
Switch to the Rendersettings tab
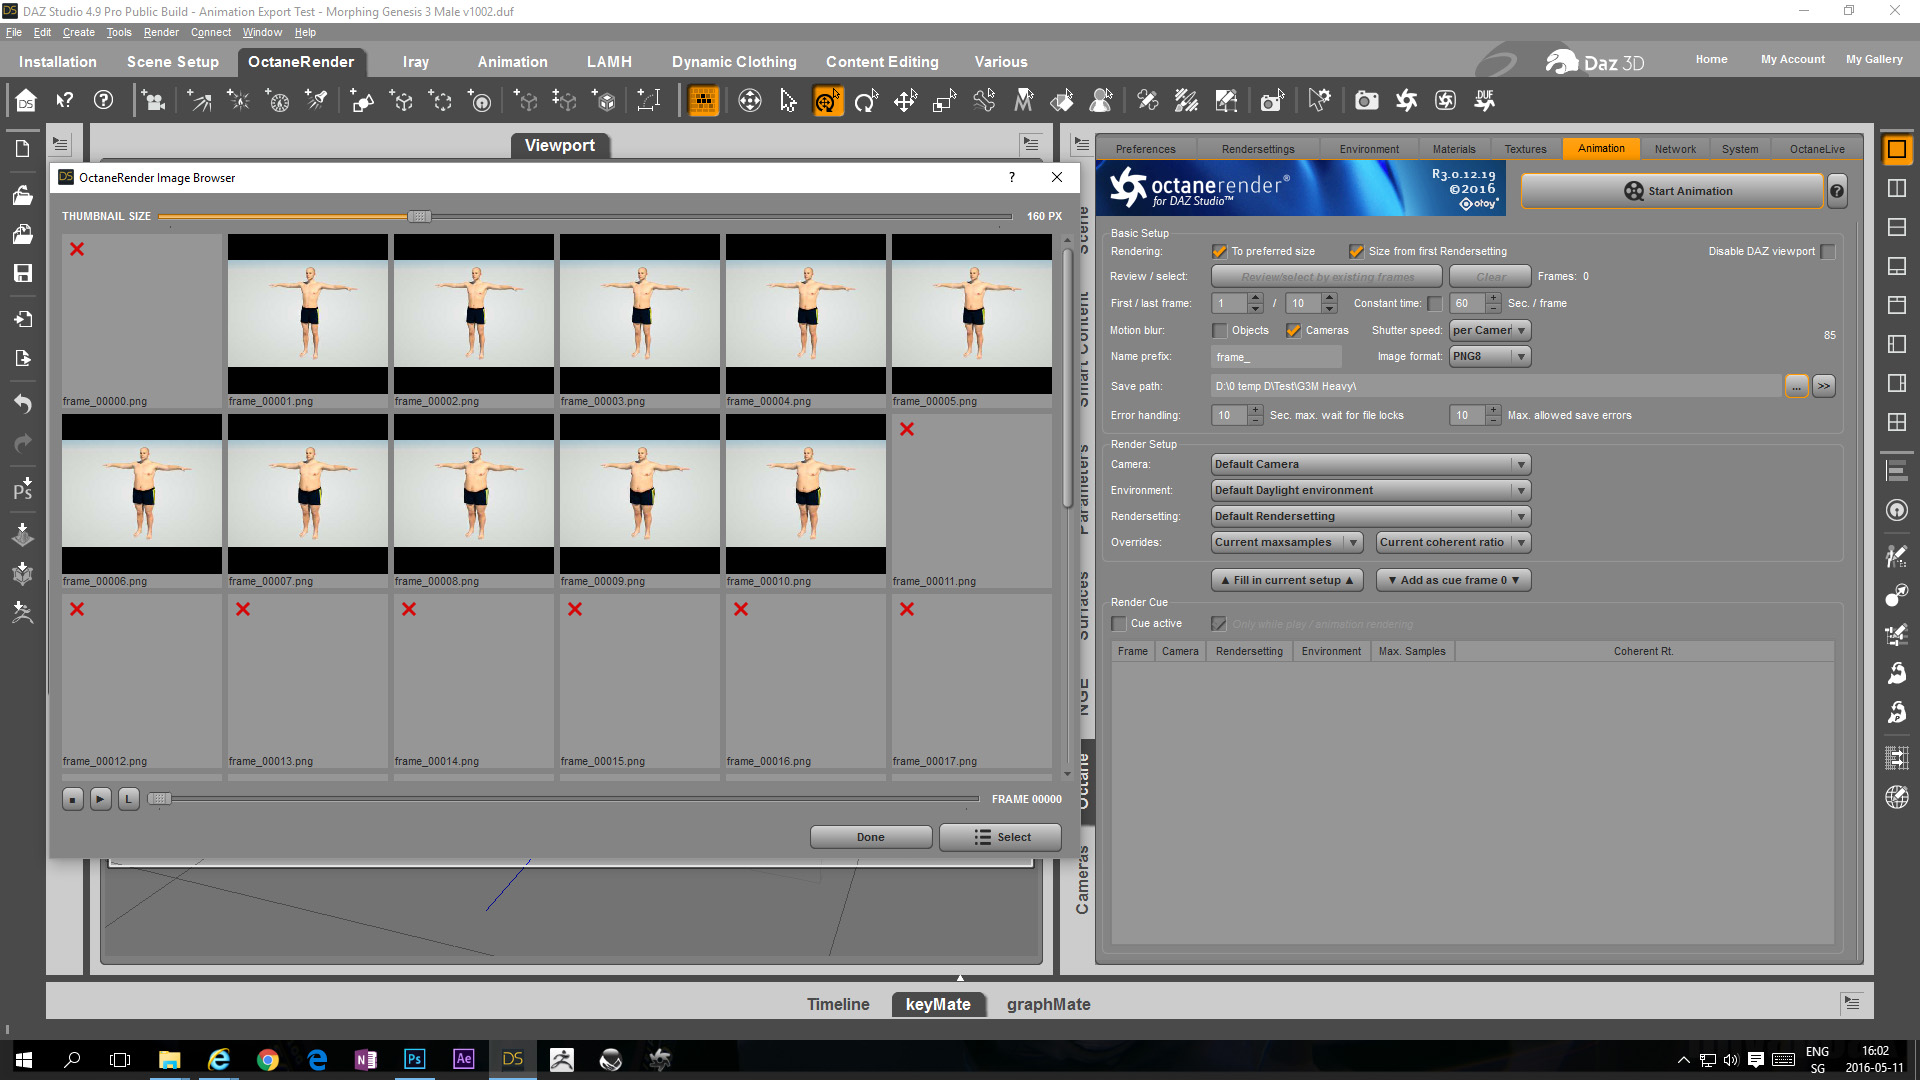1257,149
